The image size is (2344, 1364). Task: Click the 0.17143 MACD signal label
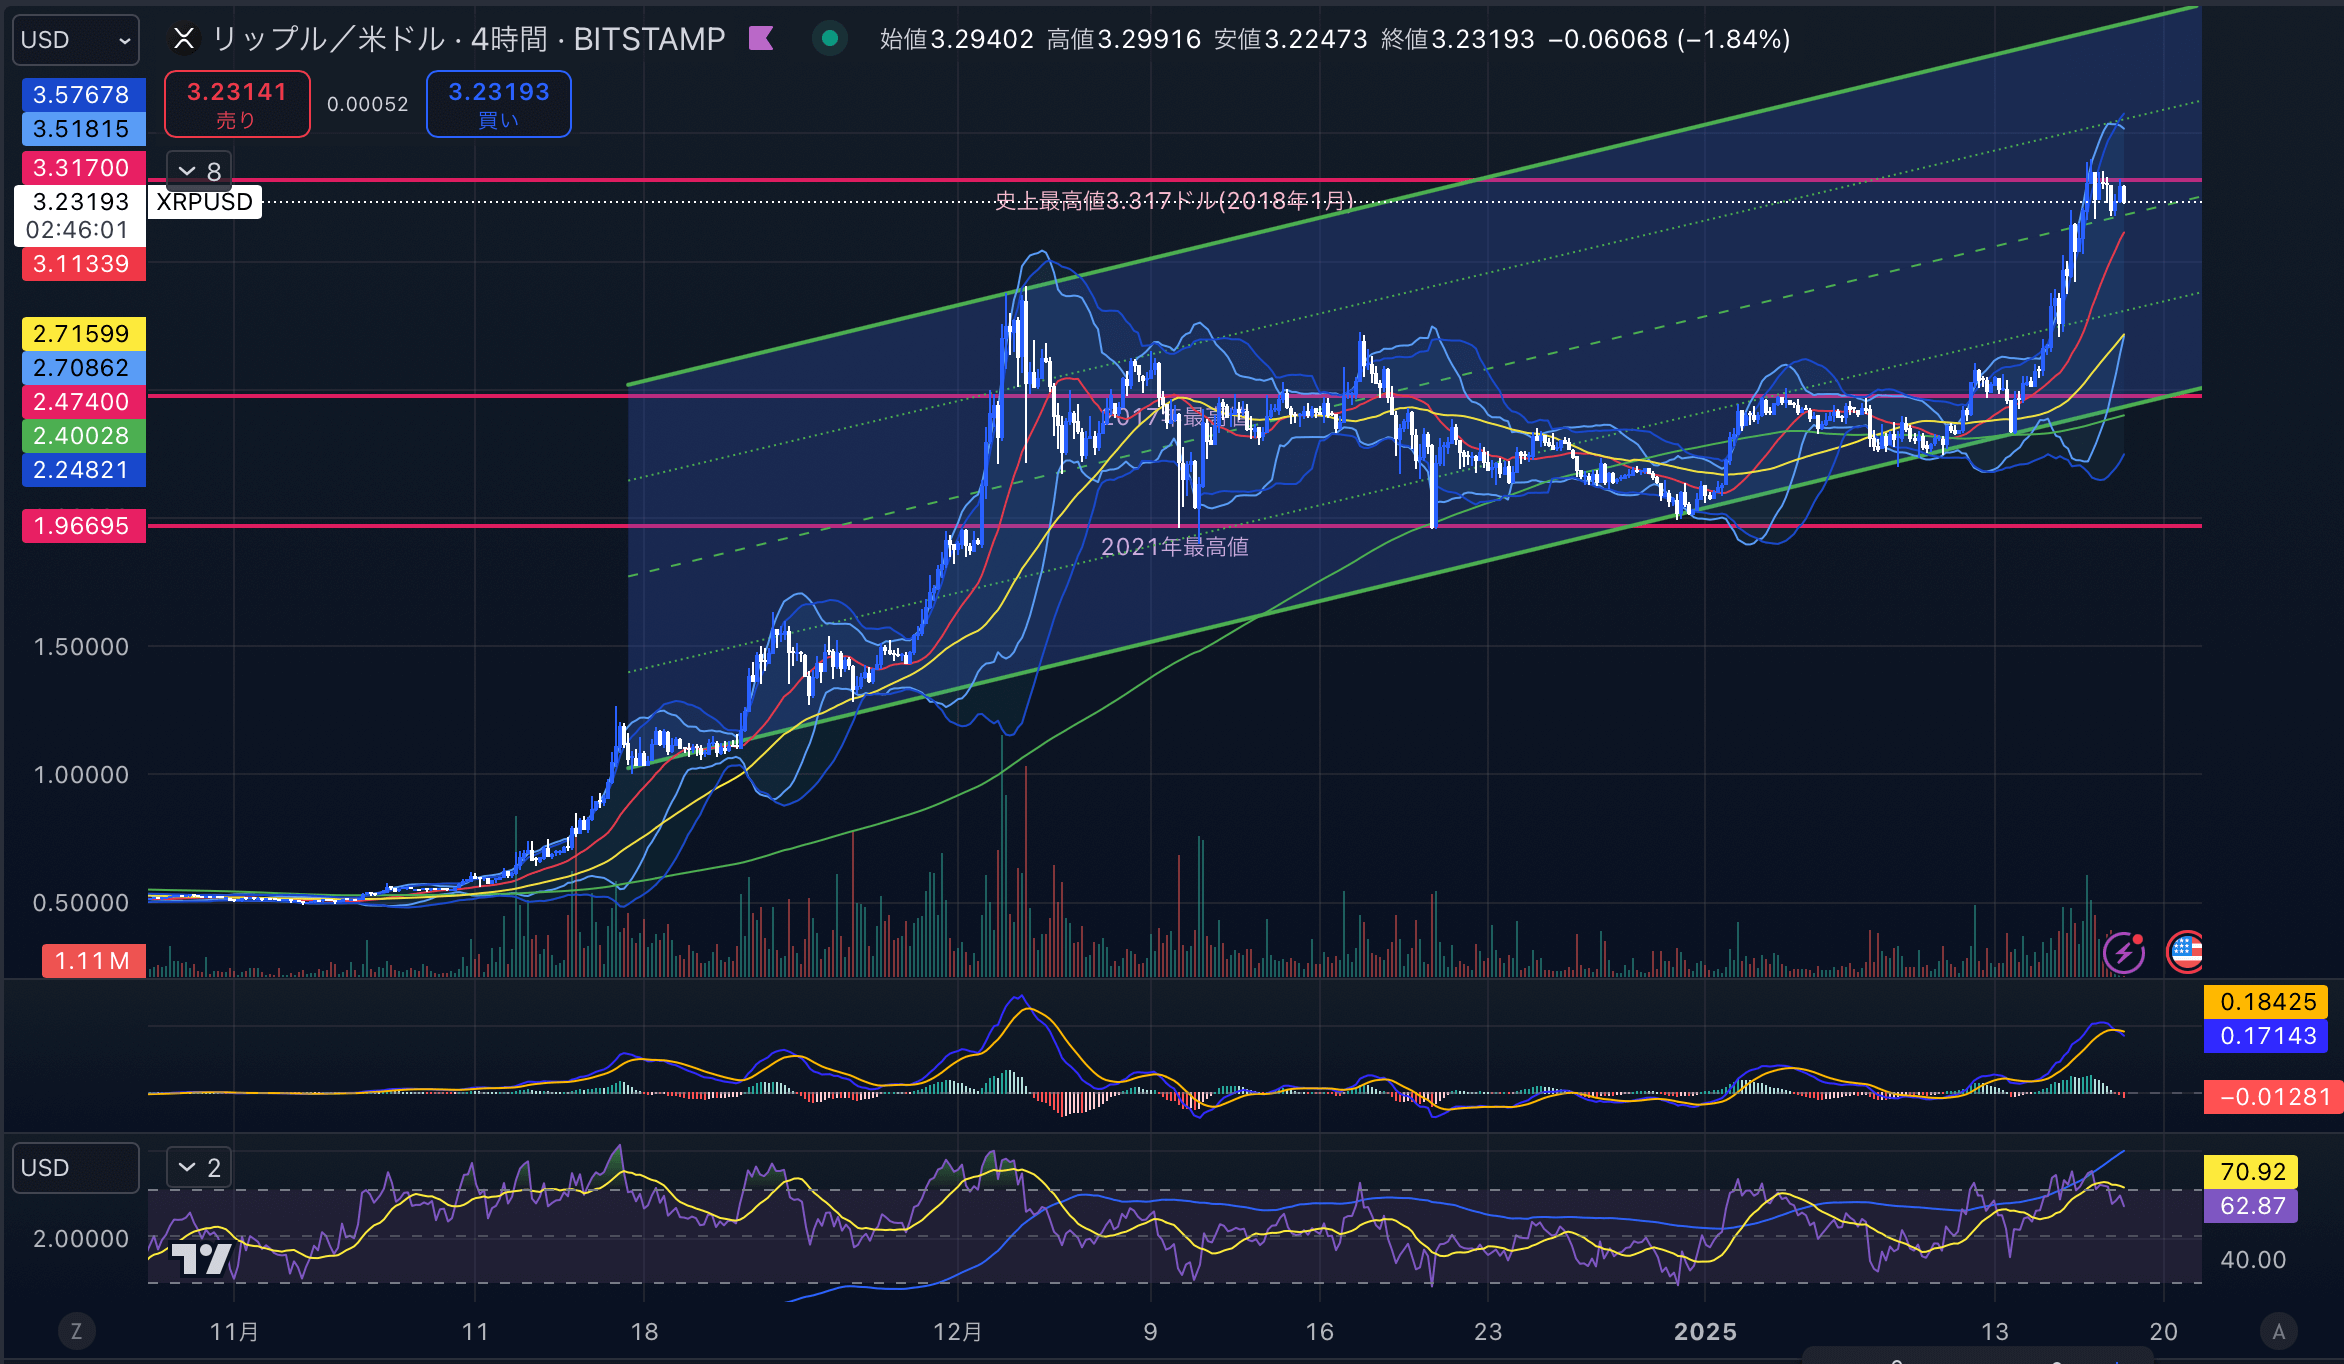click(x=2267, y=1036)
